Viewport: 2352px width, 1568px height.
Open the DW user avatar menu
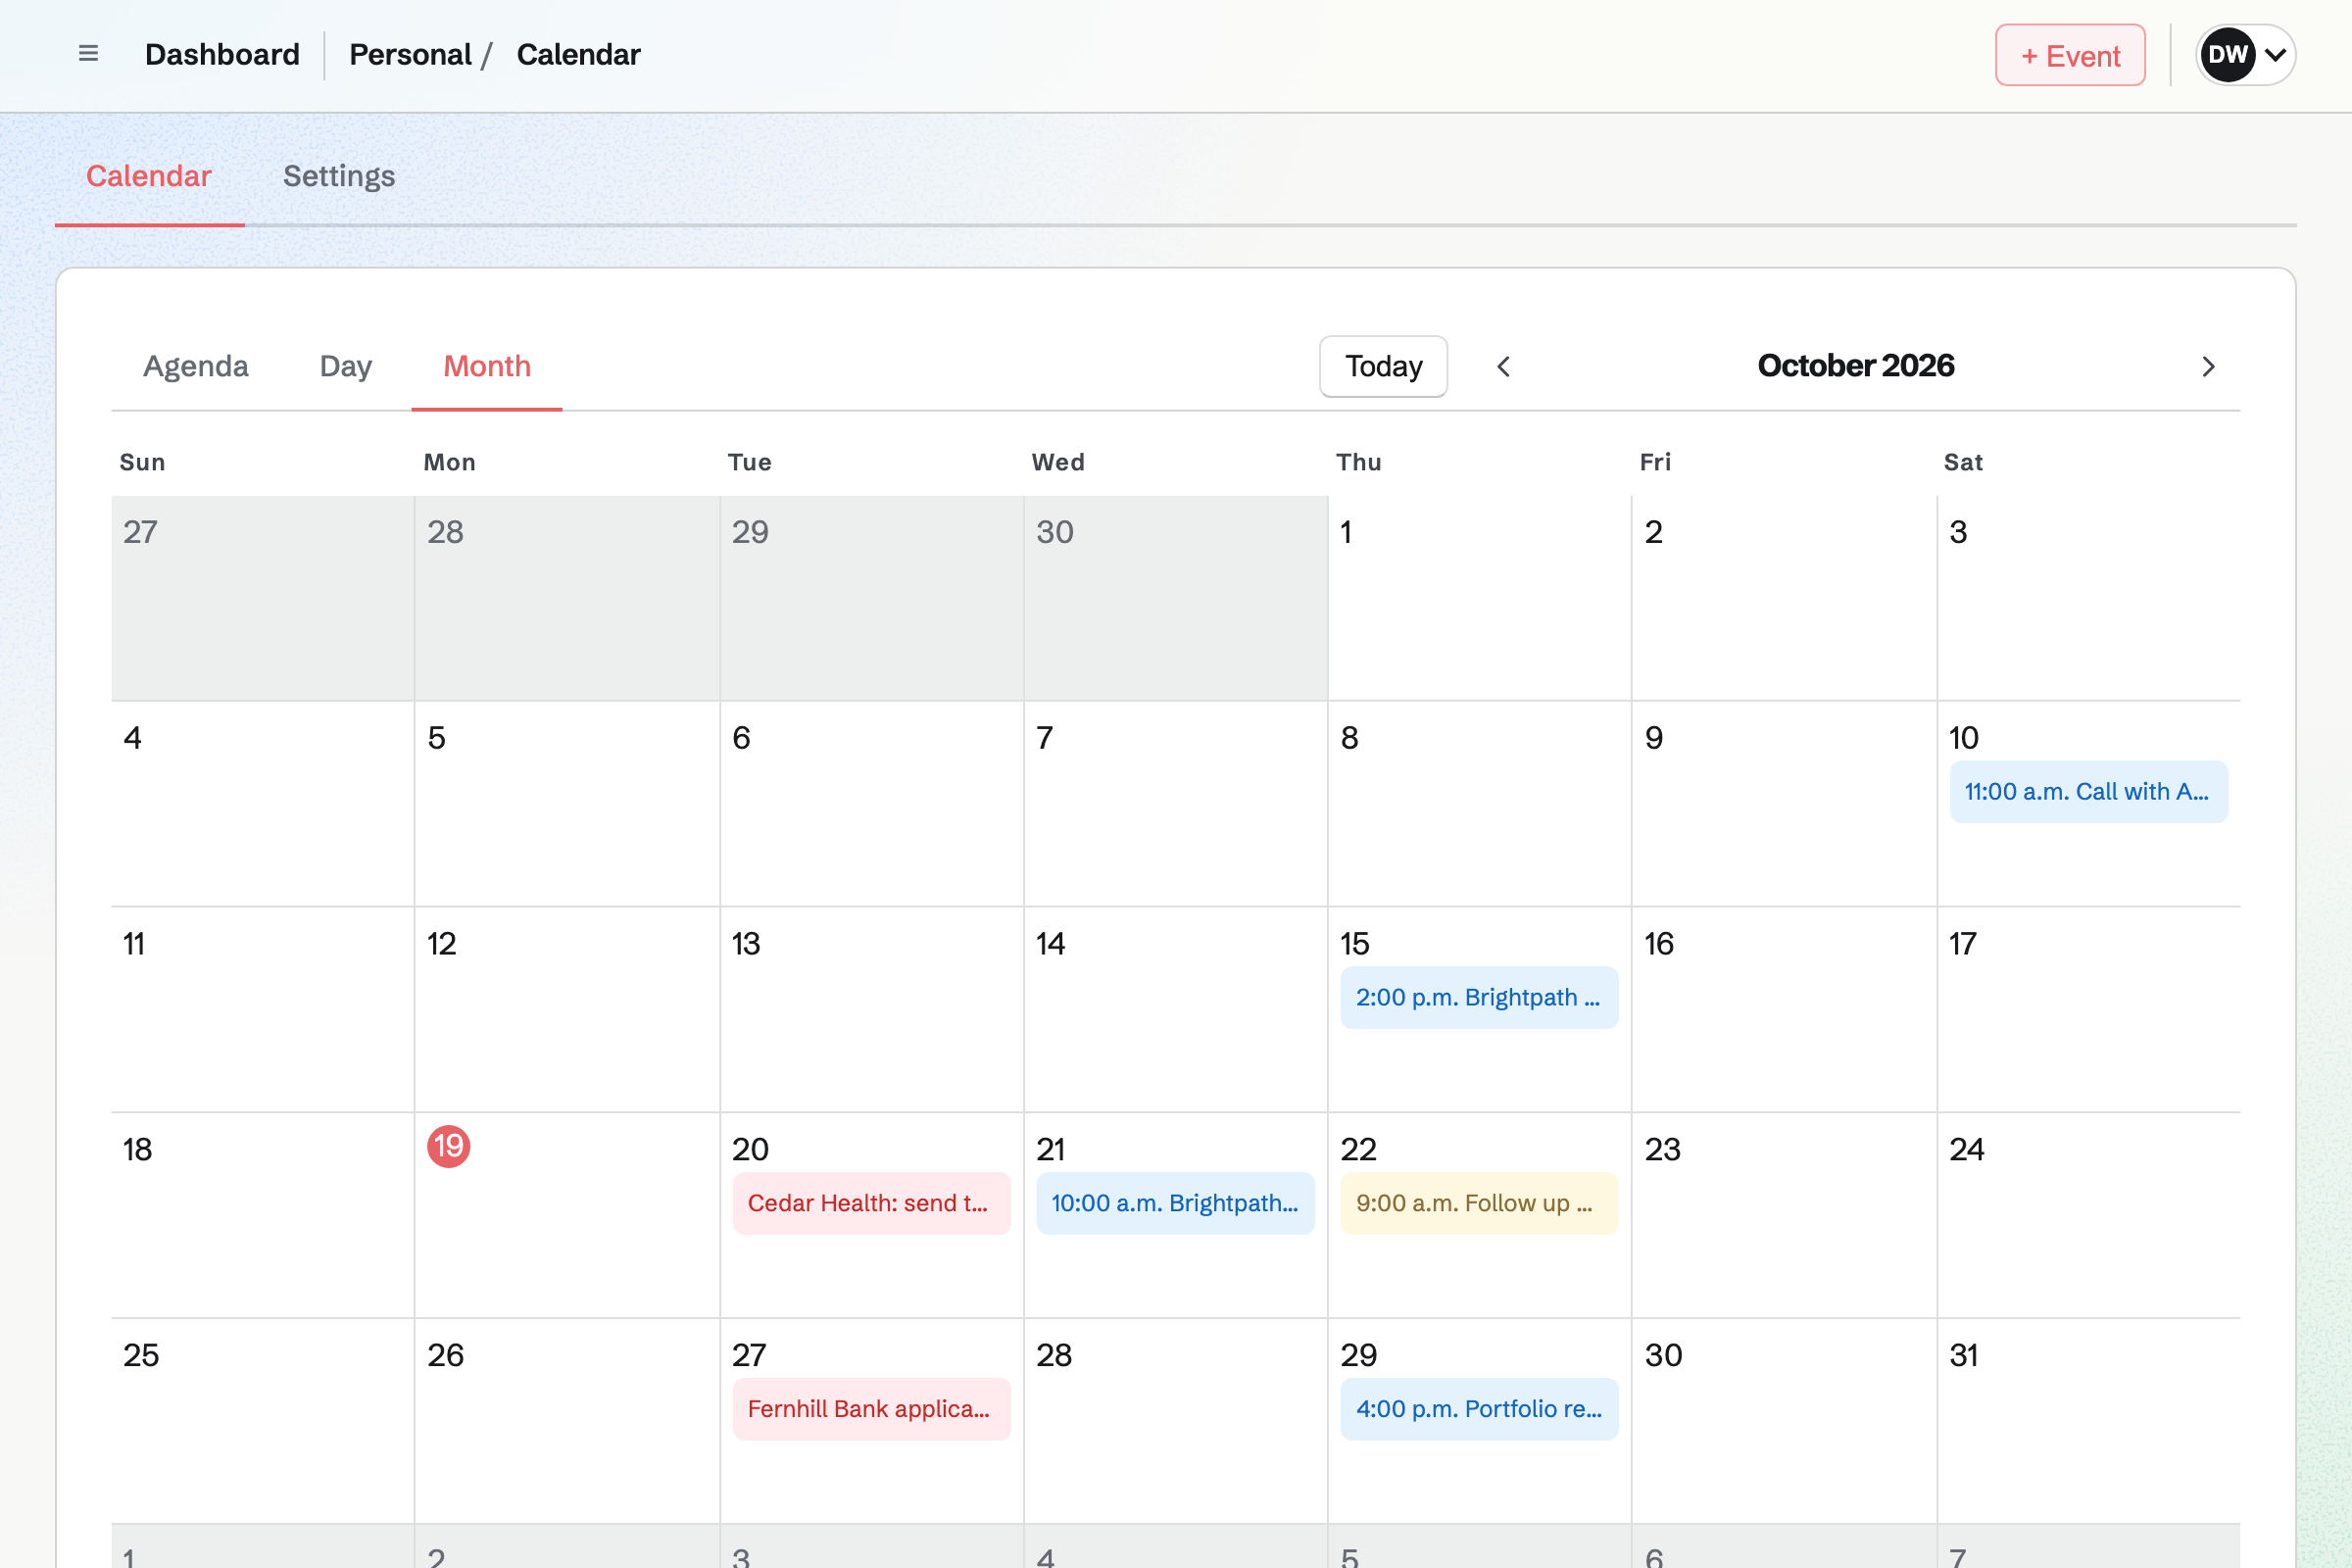tap(2245, 55)
